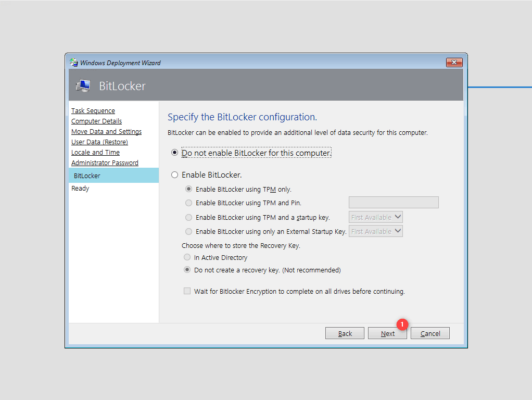Click the BitLocker header computer icon
532x400 pixels.
coord(83,86)
